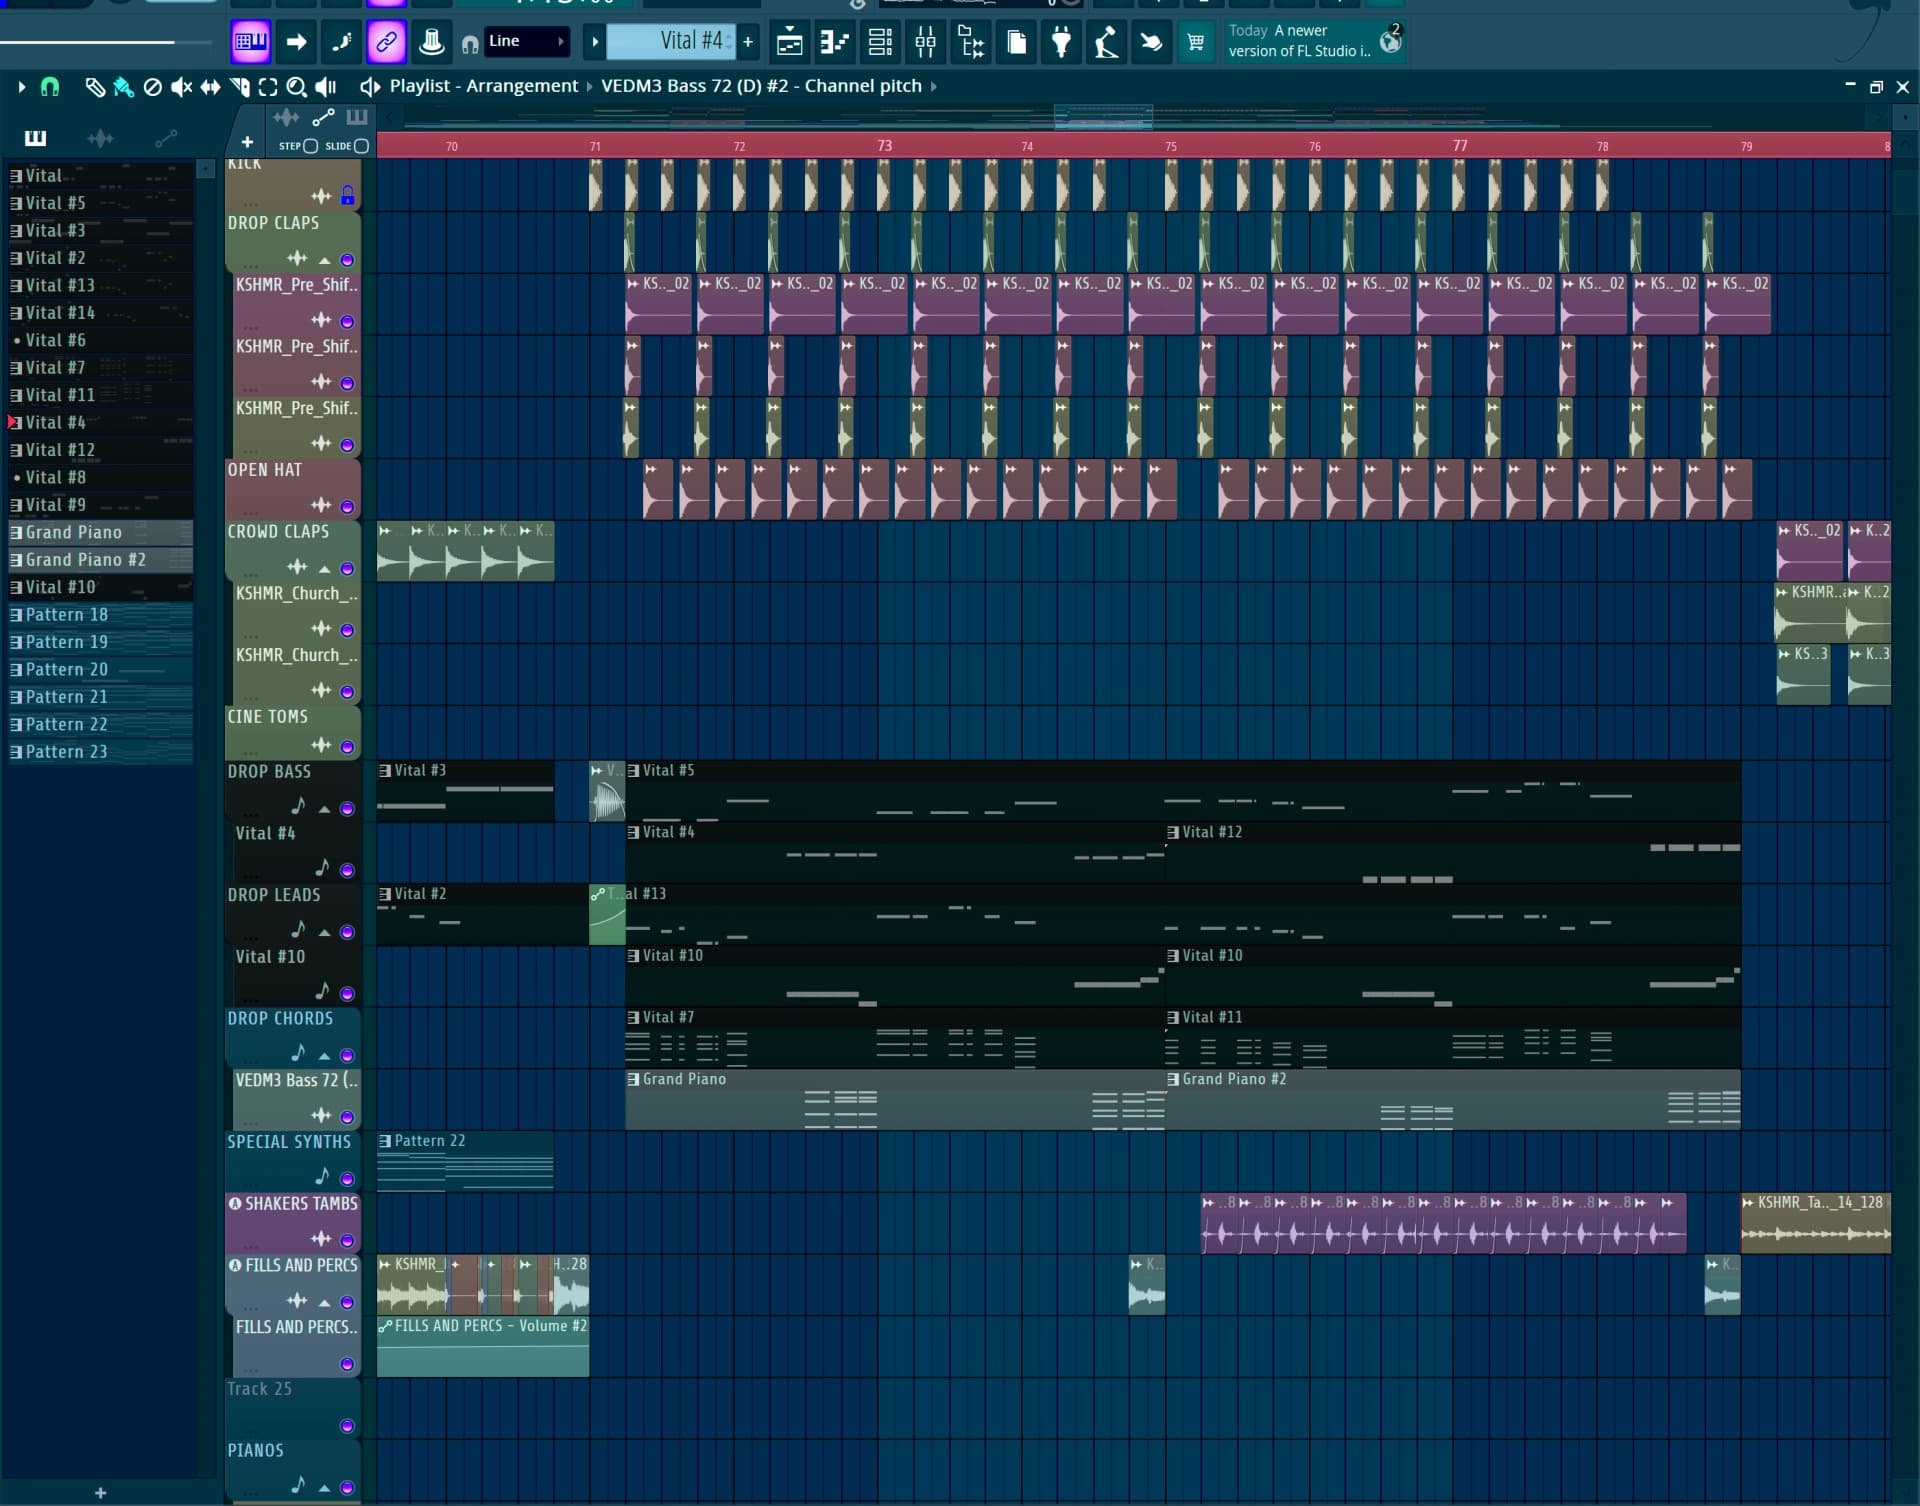The height and width of the screenshot is (1506, 1920).
Task: Collapse the DROP LEADS track group
Action: tap(324, 932)
